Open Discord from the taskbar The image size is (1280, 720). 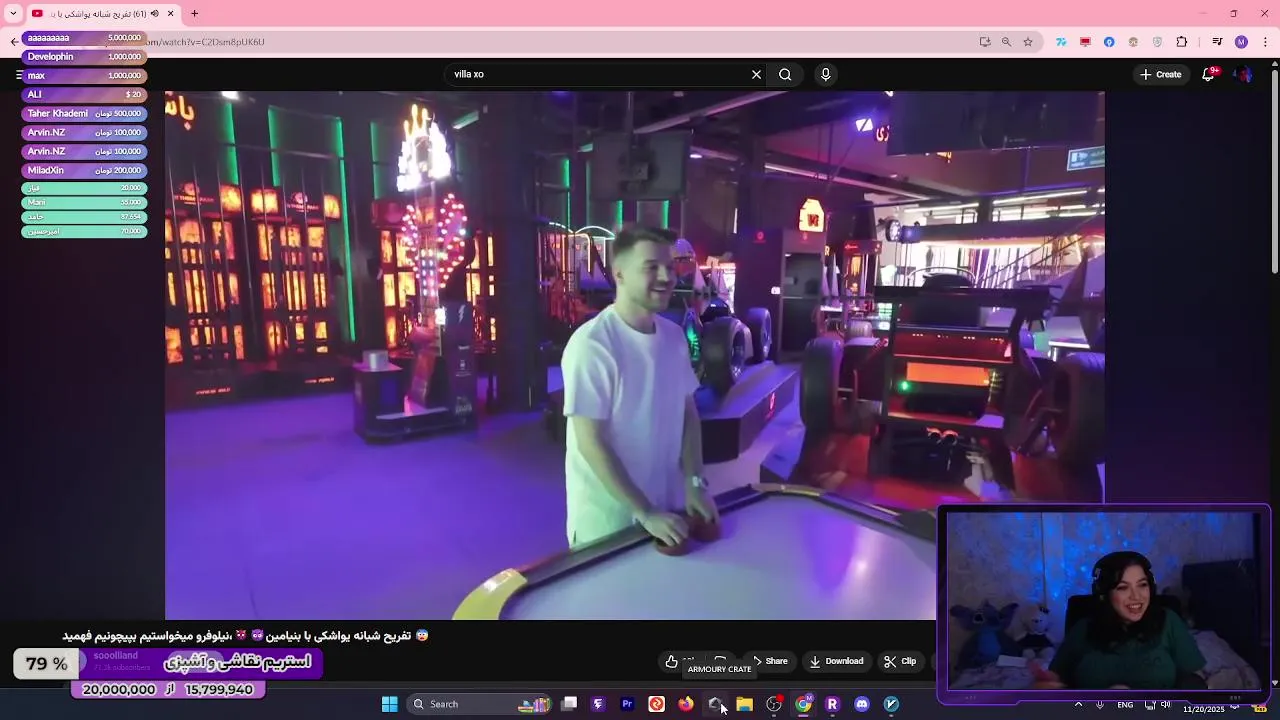(x=861, y=704)
